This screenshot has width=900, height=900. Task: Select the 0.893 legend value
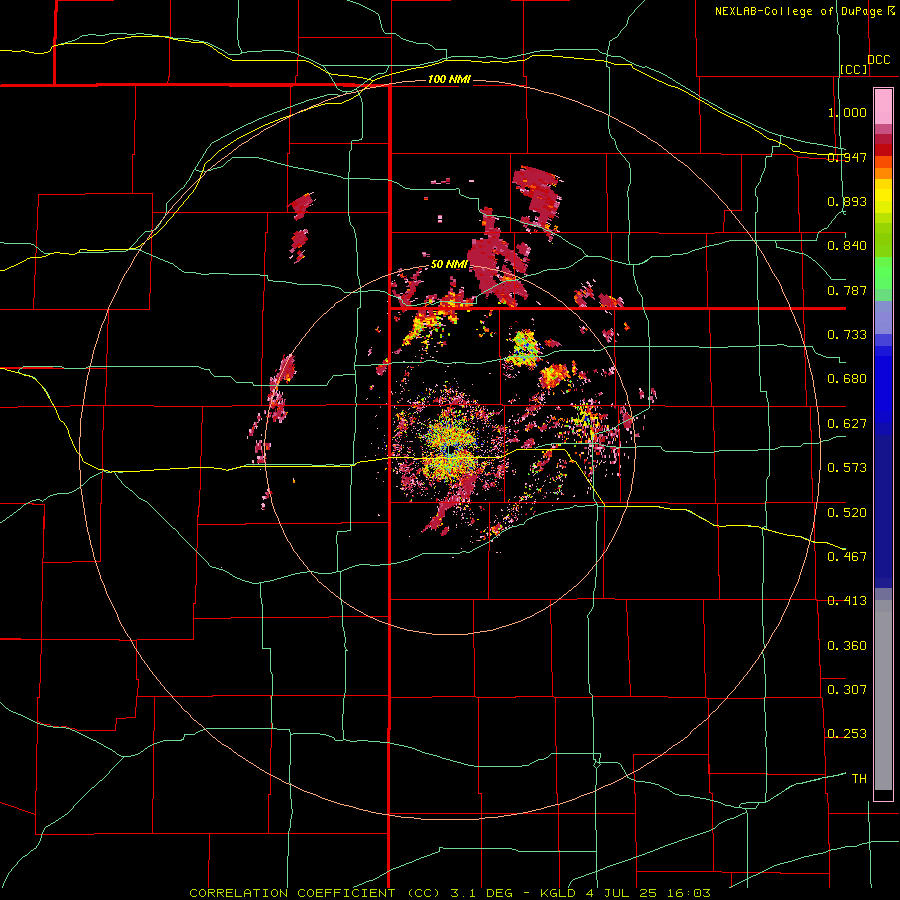click(x=847, y=201)
